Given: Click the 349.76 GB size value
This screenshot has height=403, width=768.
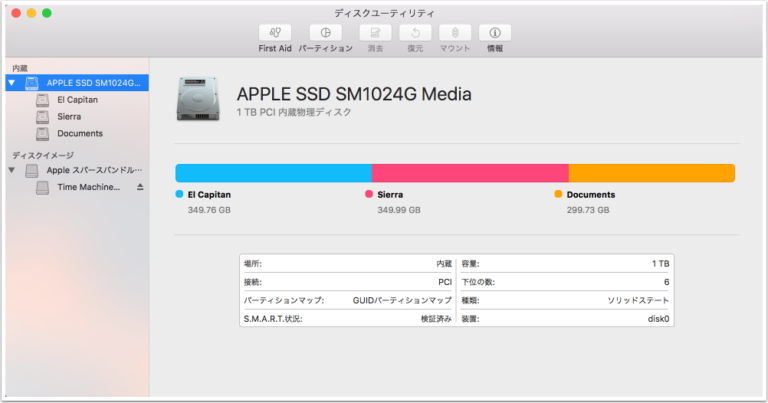Looking at the screenshot, I should 209,210.
